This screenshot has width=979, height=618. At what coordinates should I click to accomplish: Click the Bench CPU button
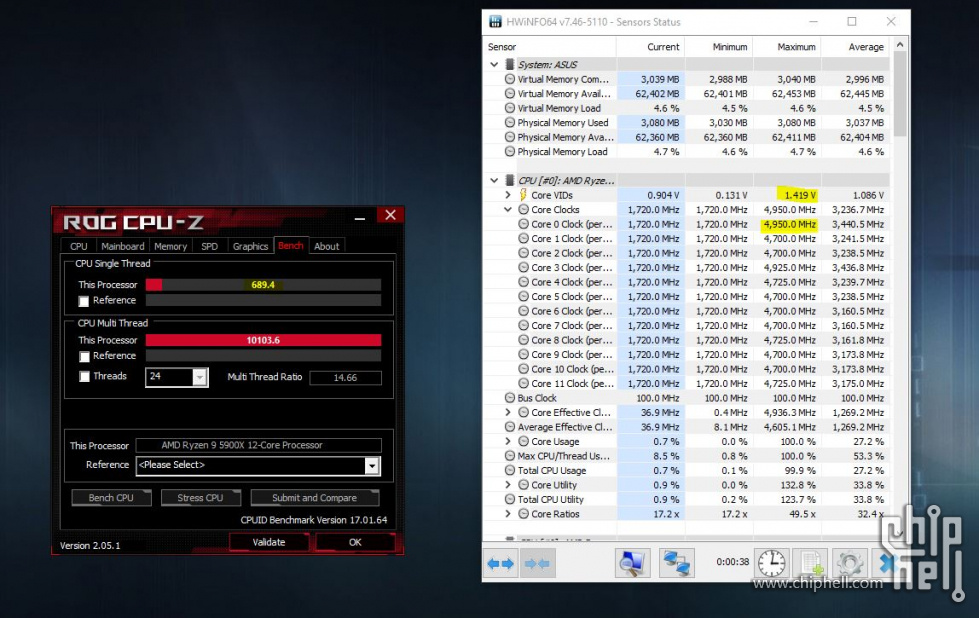(x=111, y=498)
